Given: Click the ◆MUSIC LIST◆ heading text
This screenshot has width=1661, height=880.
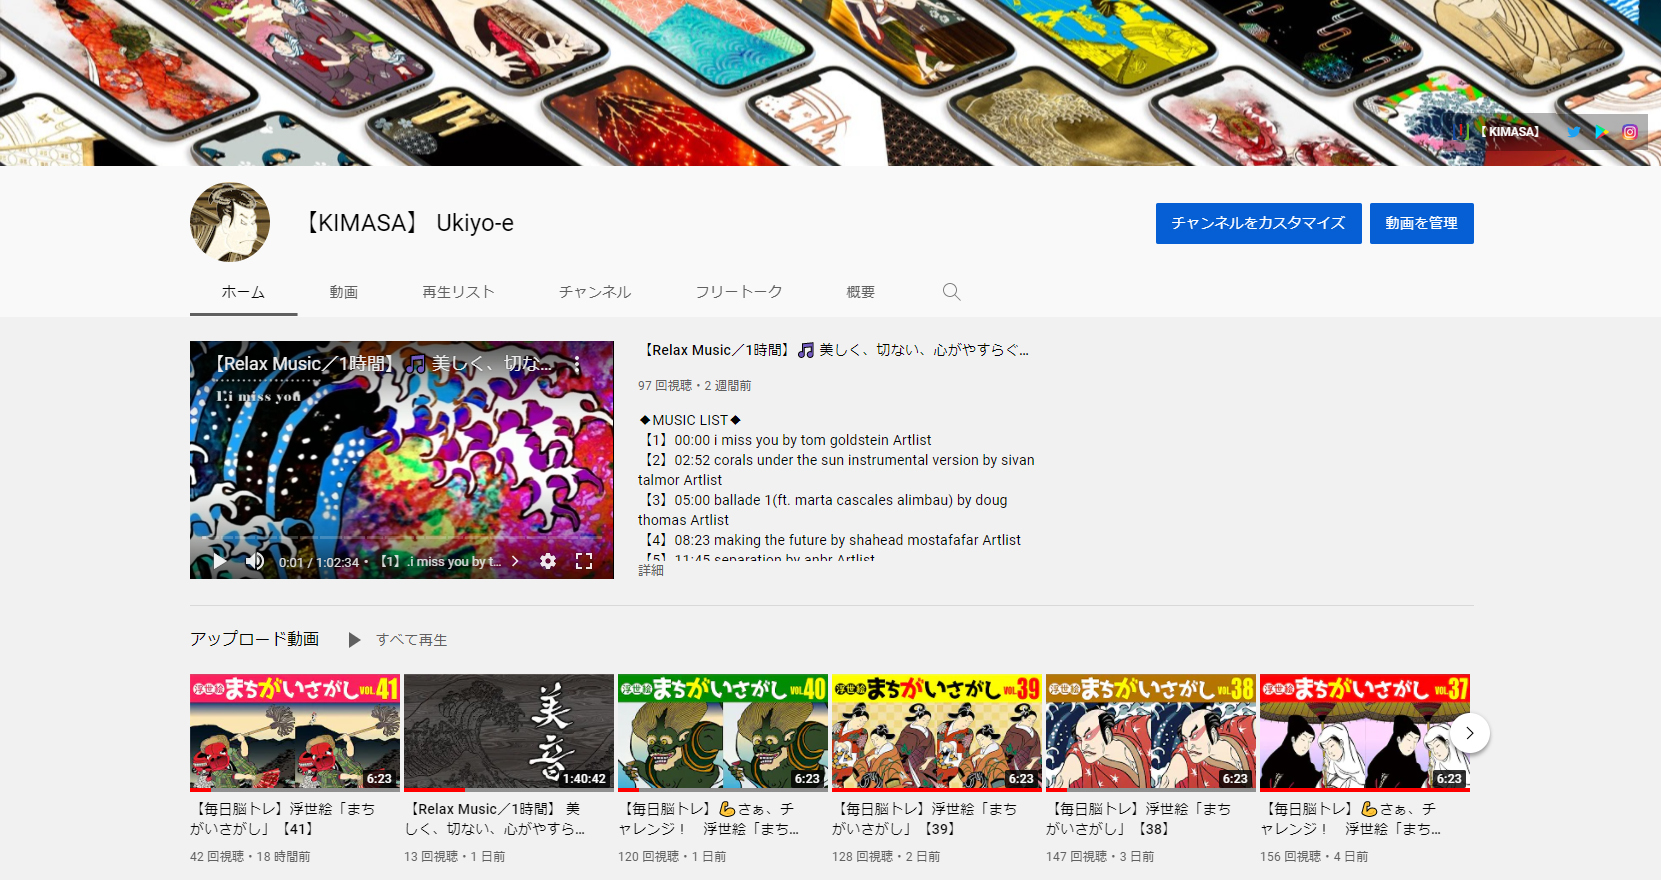Looking at the screenshot, I should (x=690, y=420).
